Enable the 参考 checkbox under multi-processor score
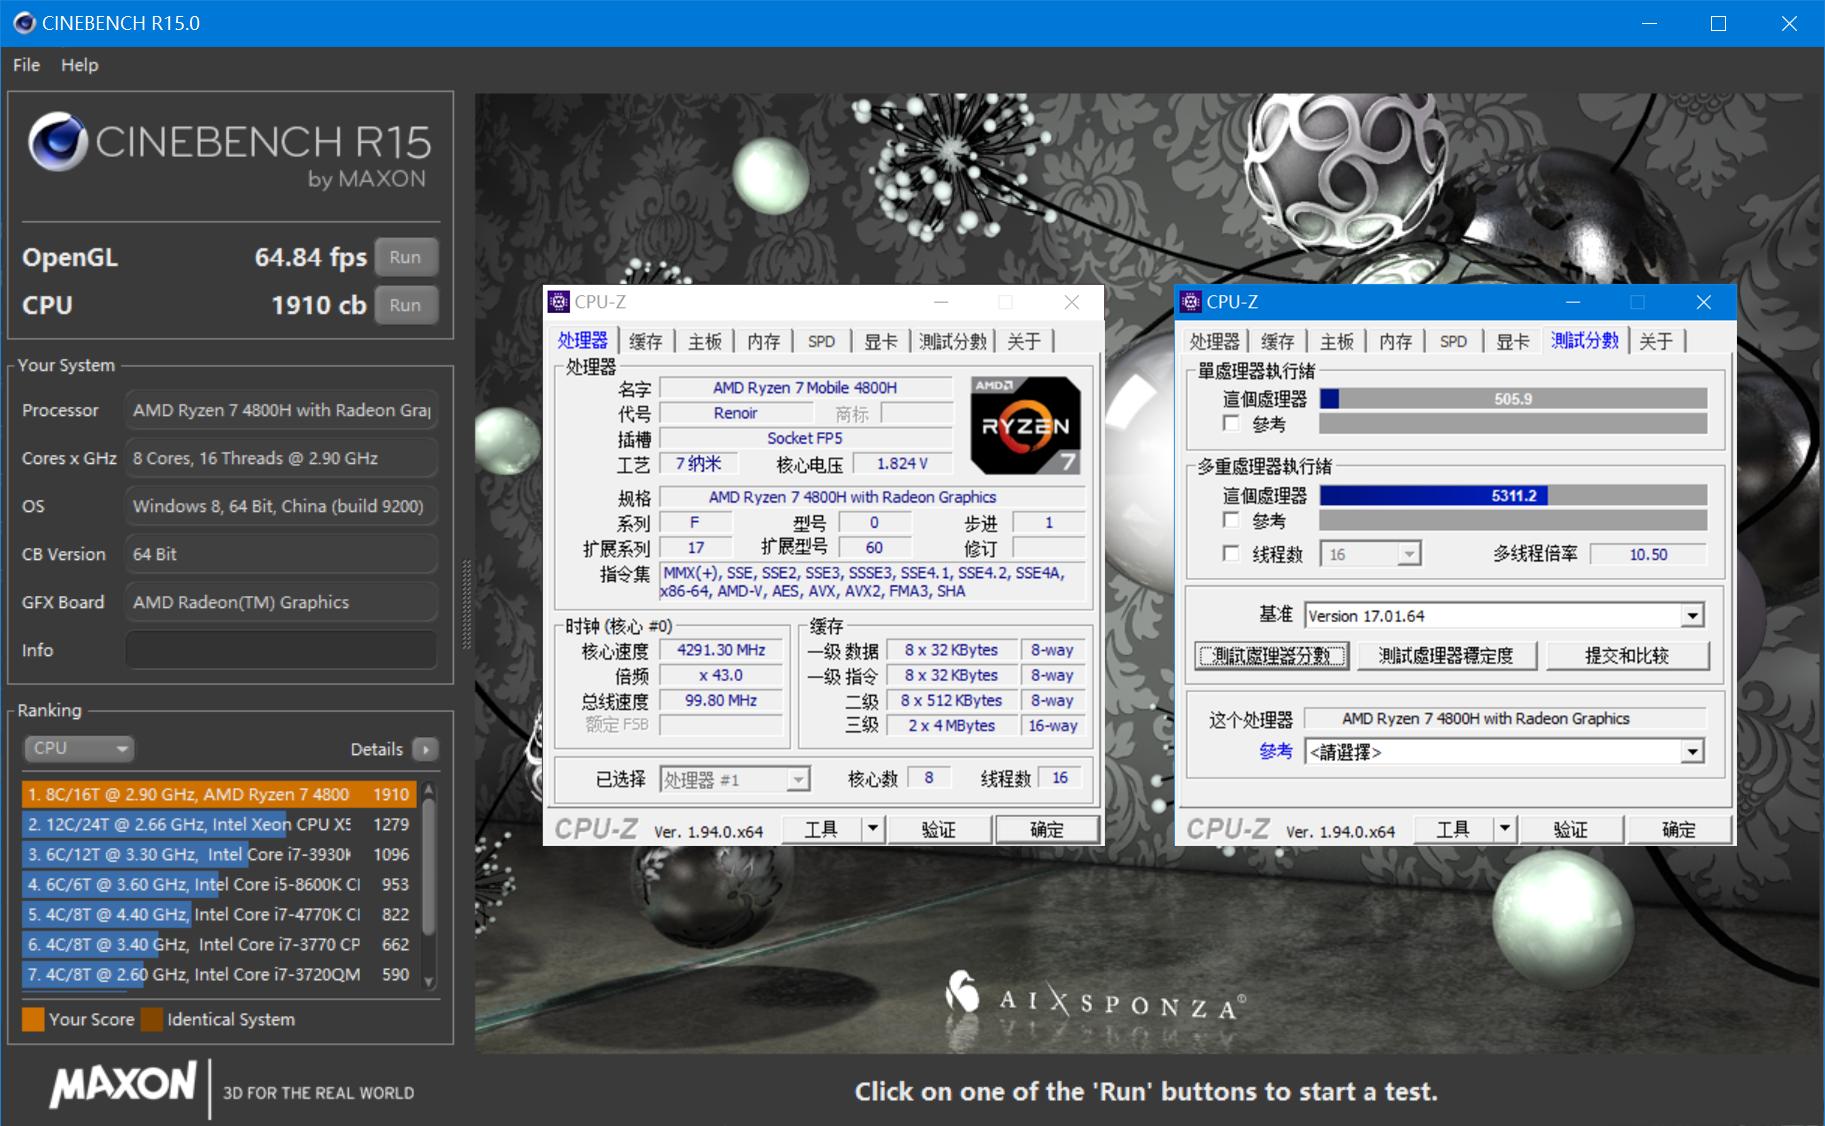 tap(1232, 520)
